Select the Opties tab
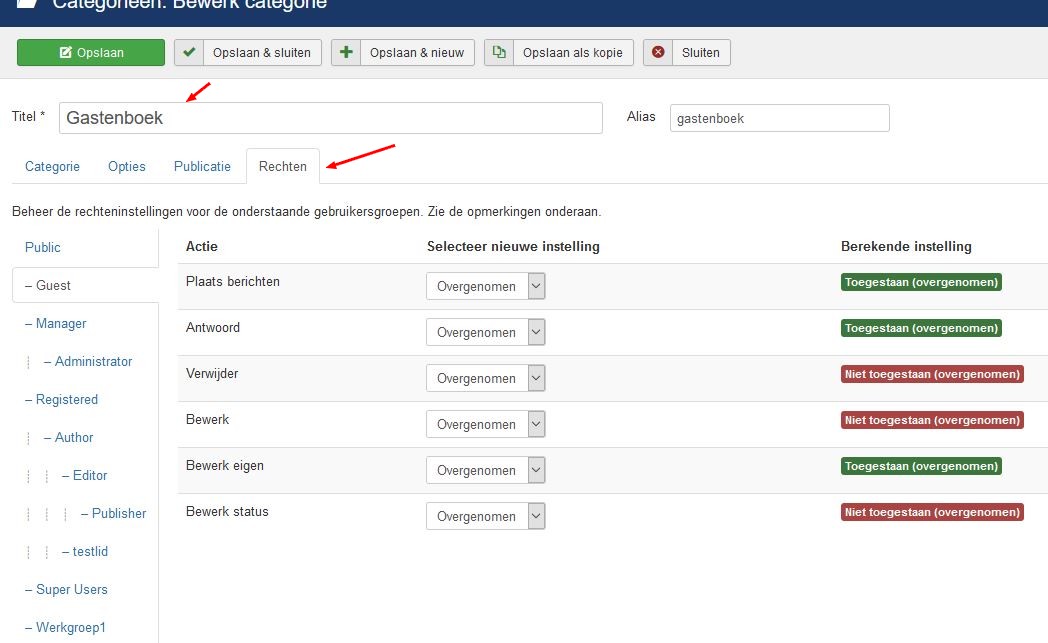The width and height of the screenshot is (1048, 643). pos(127,167)
